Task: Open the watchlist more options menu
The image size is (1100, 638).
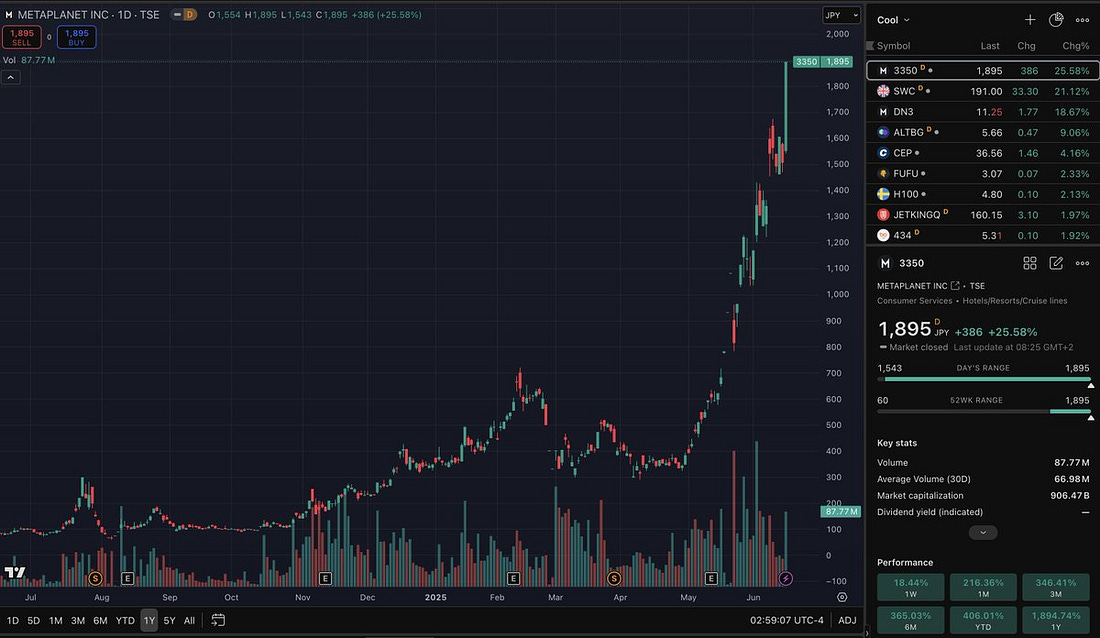Action: click(x=1082, y=20)
